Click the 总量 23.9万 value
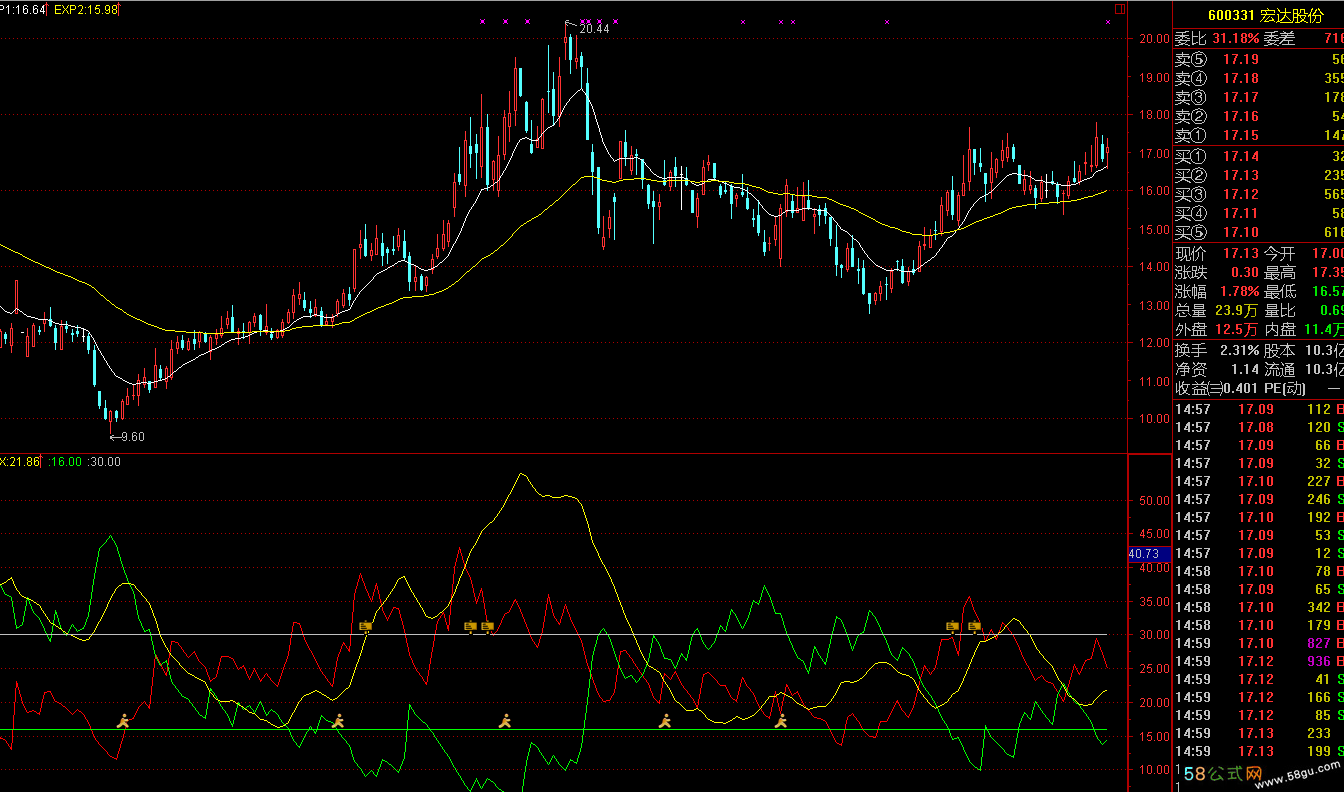The image size is (1344, 792). pyautogui.click(x=1237, y=311)
